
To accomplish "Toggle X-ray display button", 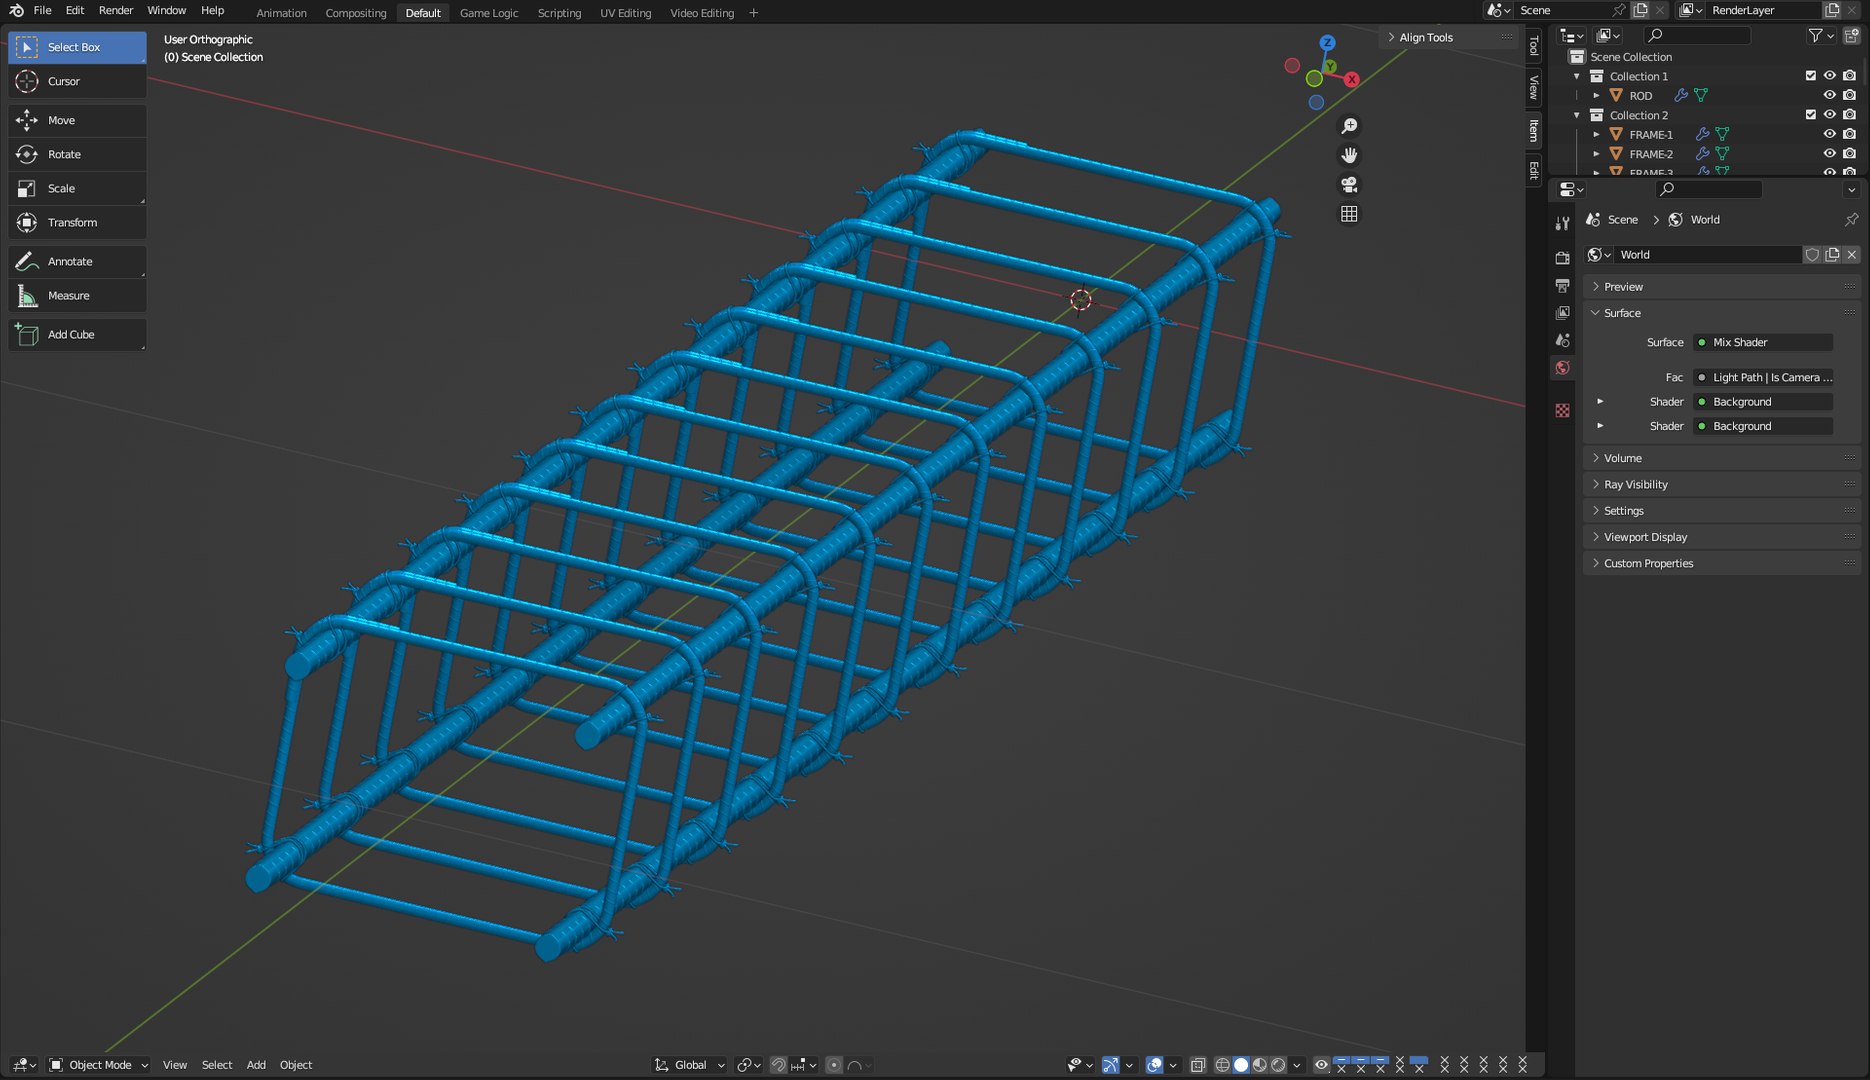I will tap(1197, 1065).
